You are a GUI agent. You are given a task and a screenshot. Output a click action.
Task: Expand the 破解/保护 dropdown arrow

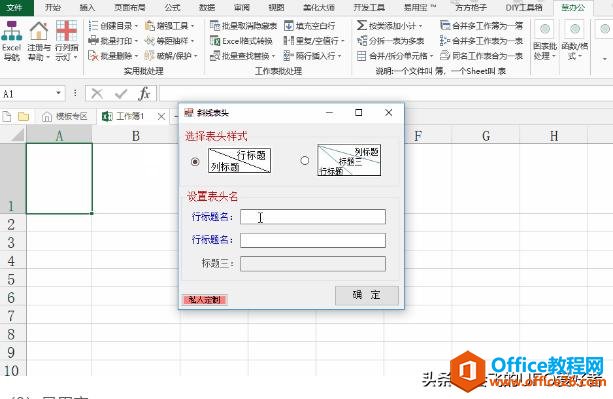(196, 56)
